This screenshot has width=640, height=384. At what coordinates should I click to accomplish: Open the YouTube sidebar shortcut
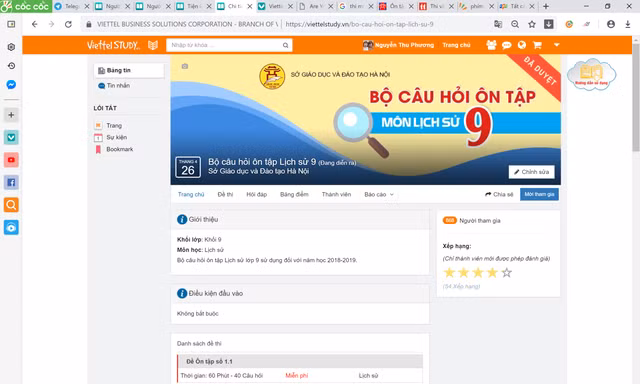coord(11,160)
